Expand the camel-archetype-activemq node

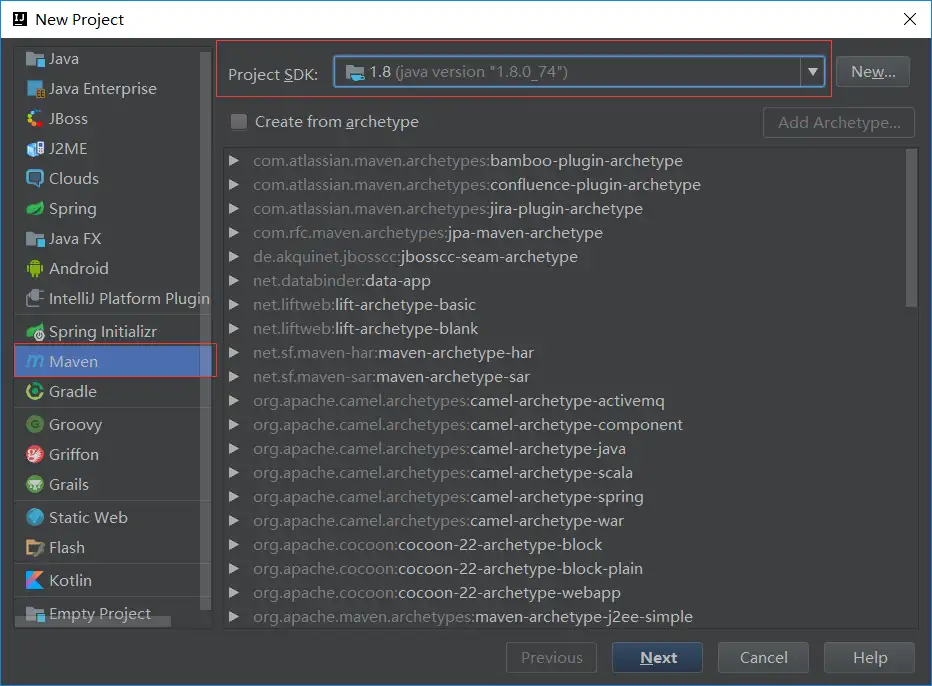click(234, 401)
